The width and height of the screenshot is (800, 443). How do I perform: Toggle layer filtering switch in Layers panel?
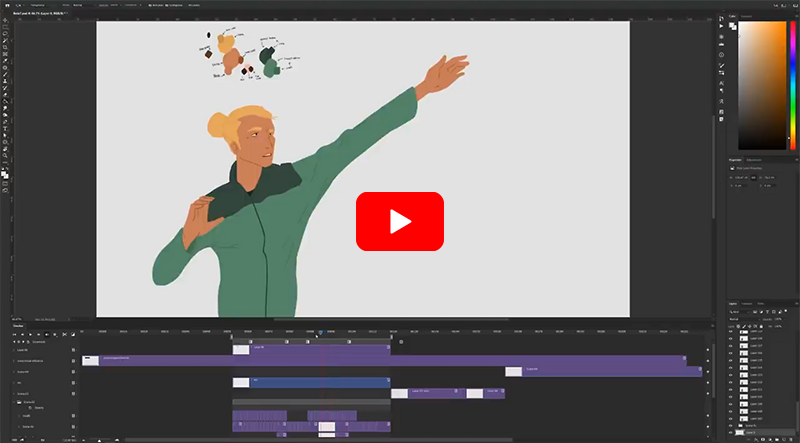tap(786, 311)
